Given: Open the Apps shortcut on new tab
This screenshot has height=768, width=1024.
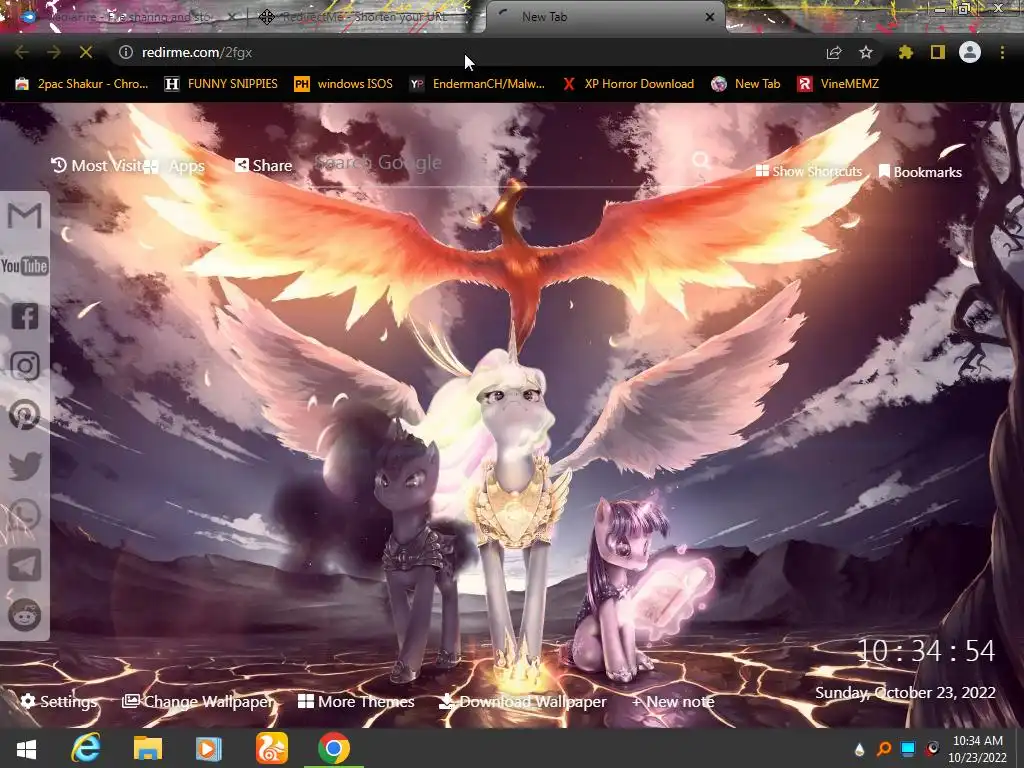Looking at the screenshot, I should click(x=176, y=167).
